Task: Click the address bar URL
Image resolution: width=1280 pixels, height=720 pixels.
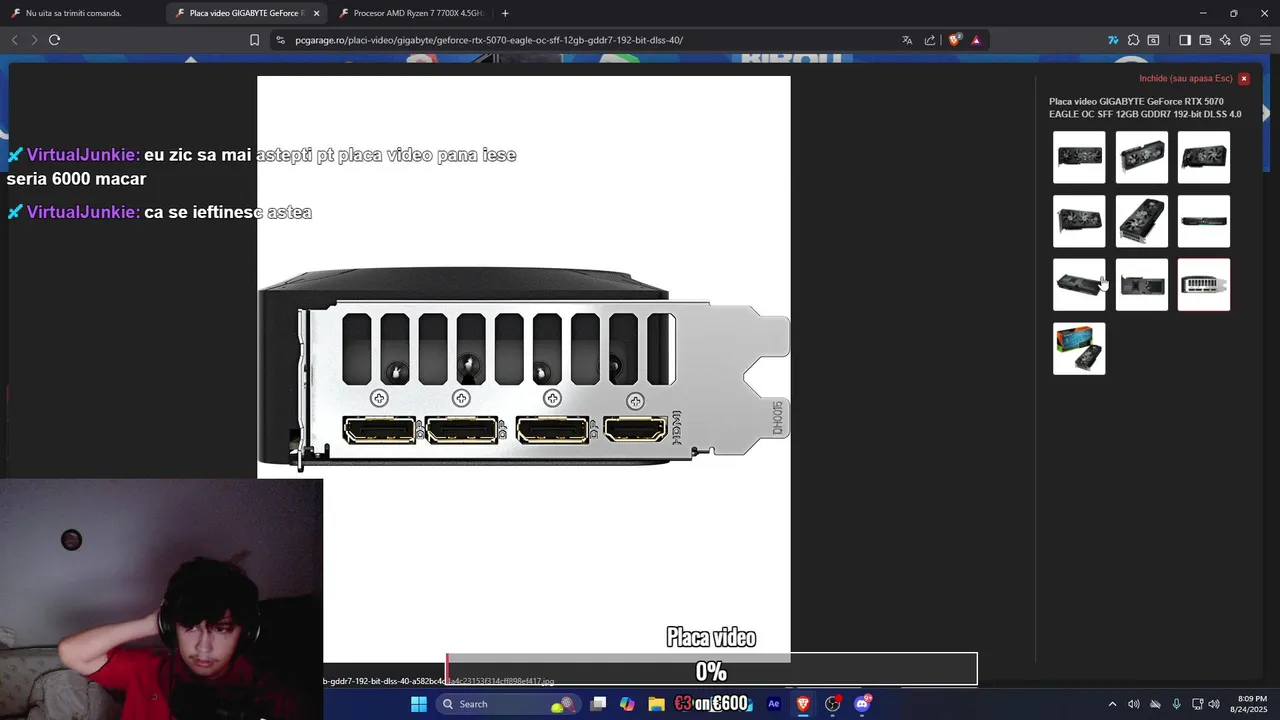Action: tap(489, 40)
